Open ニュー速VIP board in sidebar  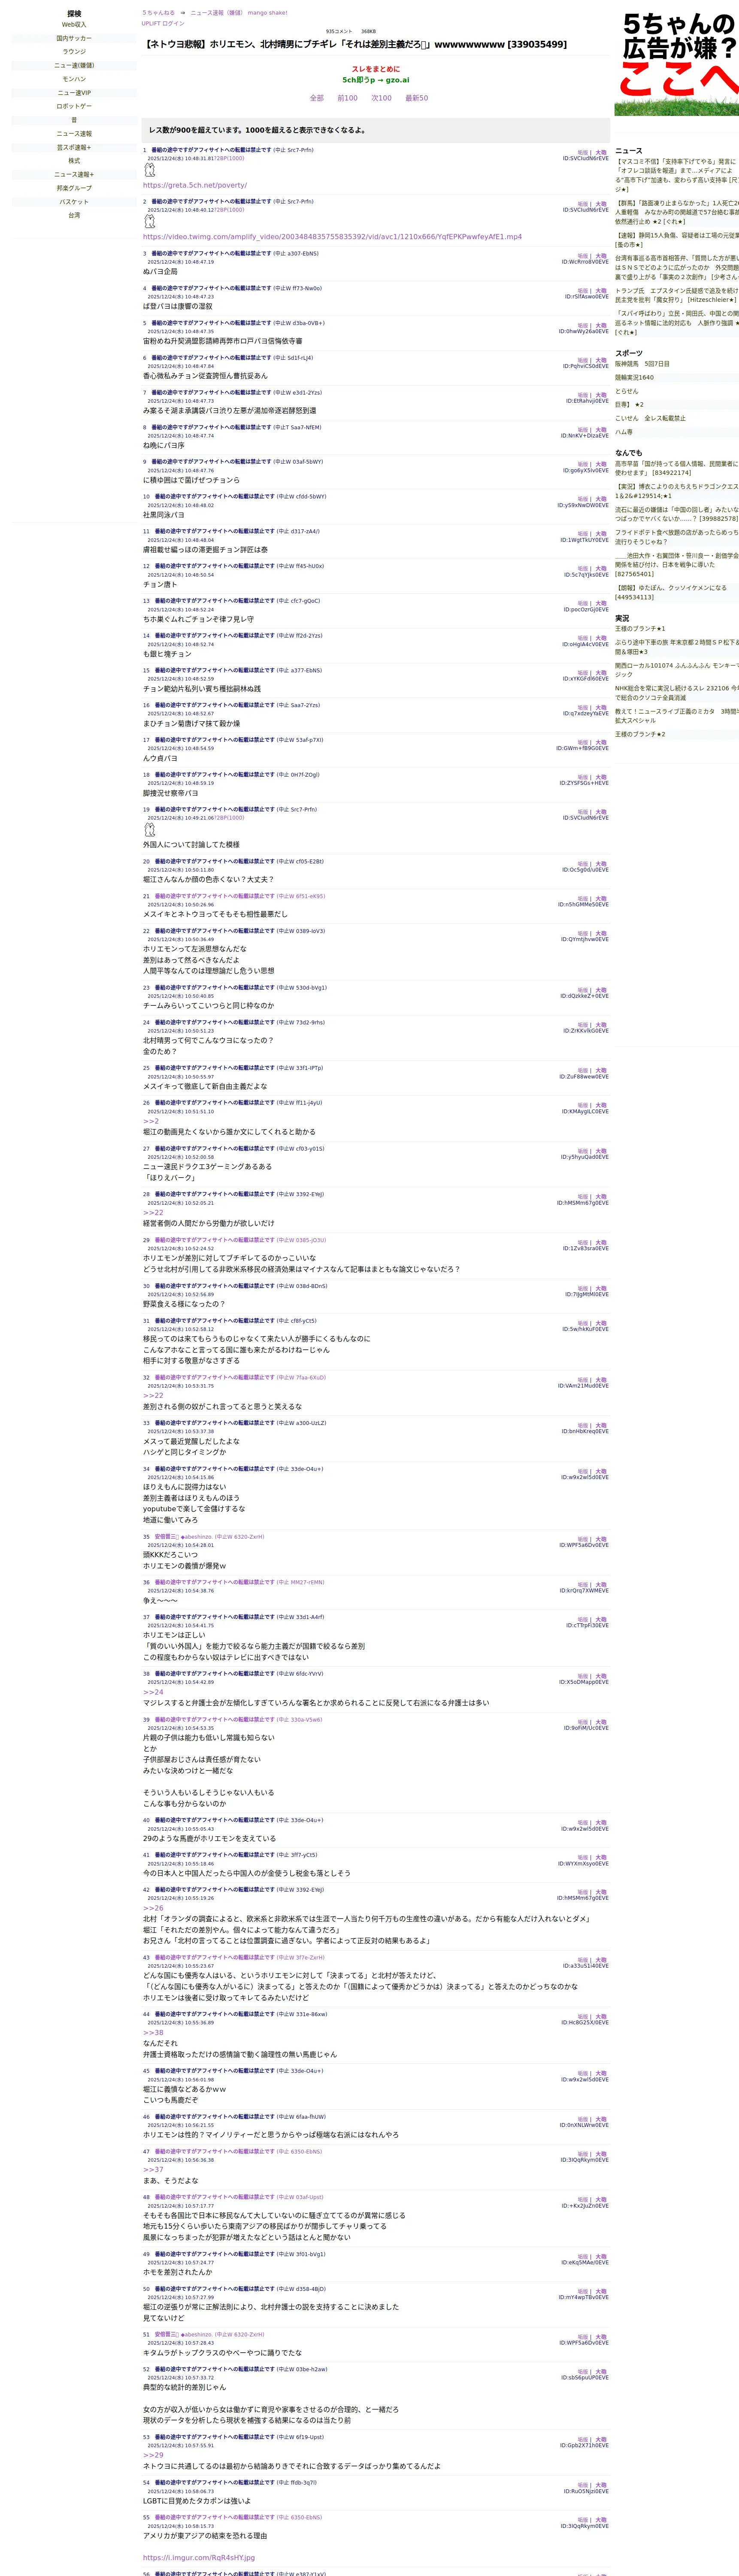(x=74, y=93)
